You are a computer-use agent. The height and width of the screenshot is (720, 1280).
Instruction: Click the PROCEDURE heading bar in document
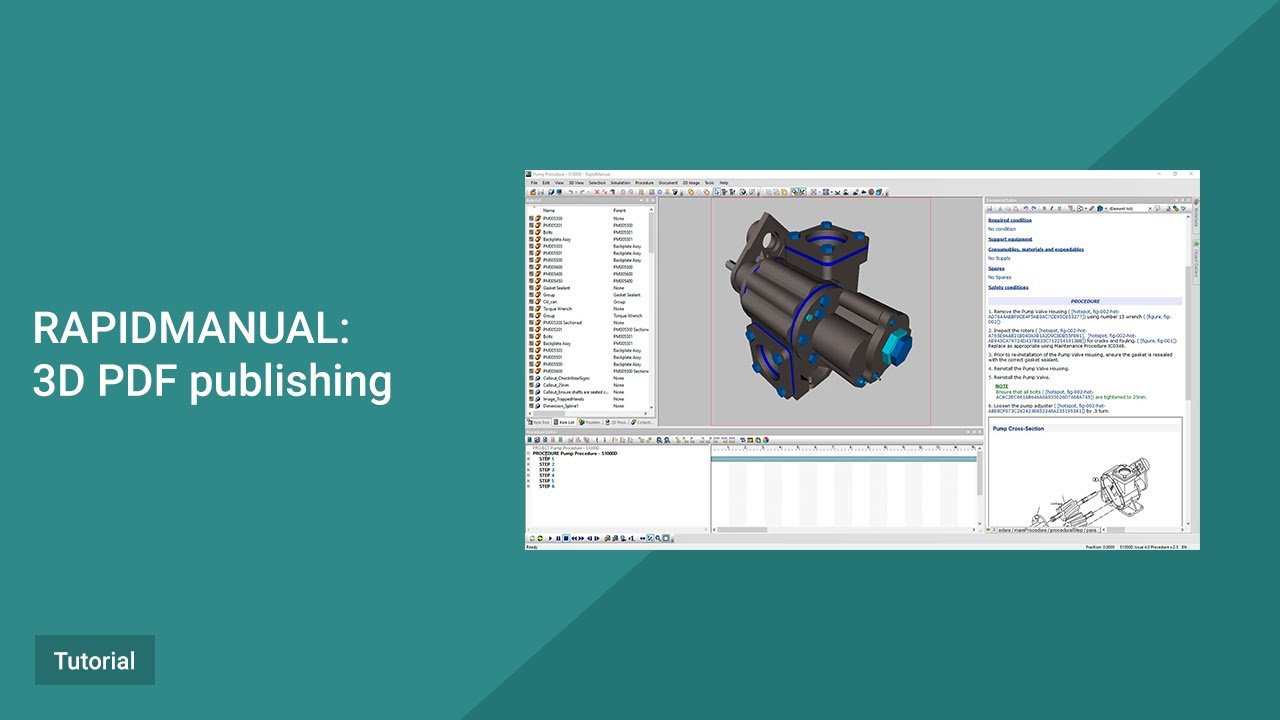click(x=1085, y=301)
